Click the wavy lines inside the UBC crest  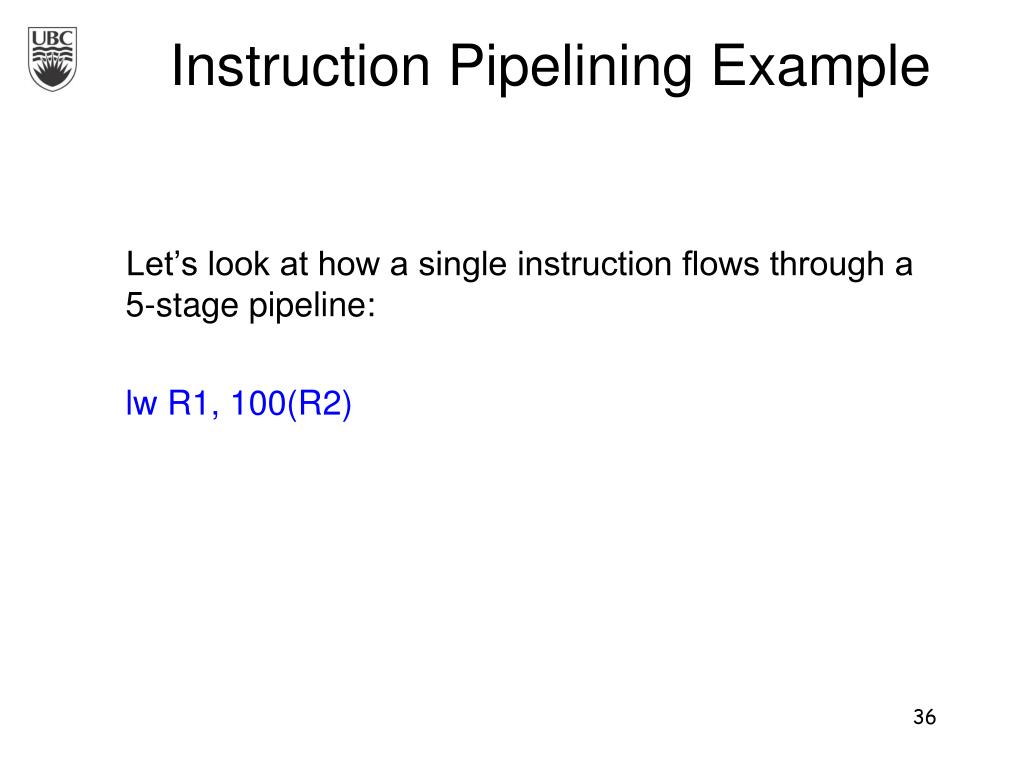click(52, 52)
